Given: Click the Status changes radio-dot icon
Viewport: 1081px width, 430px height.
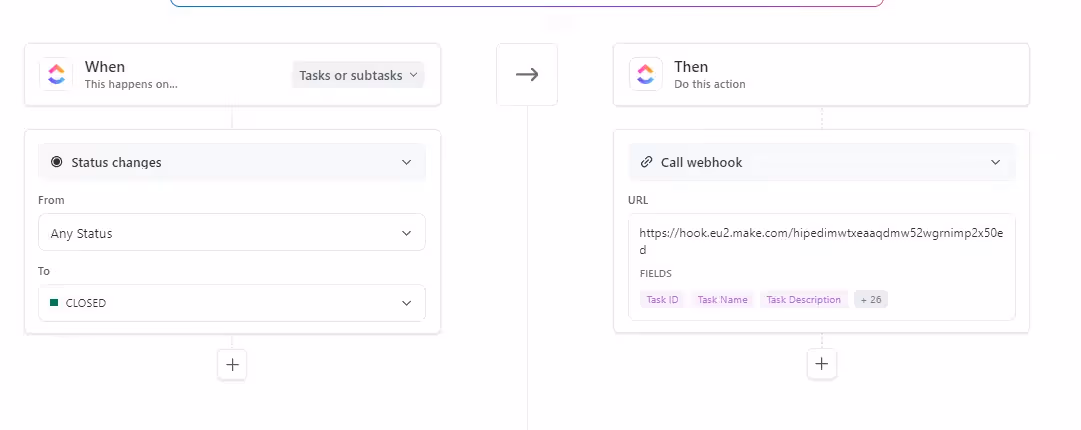Looking at the screenshot, I should click(x=56, y=162).
